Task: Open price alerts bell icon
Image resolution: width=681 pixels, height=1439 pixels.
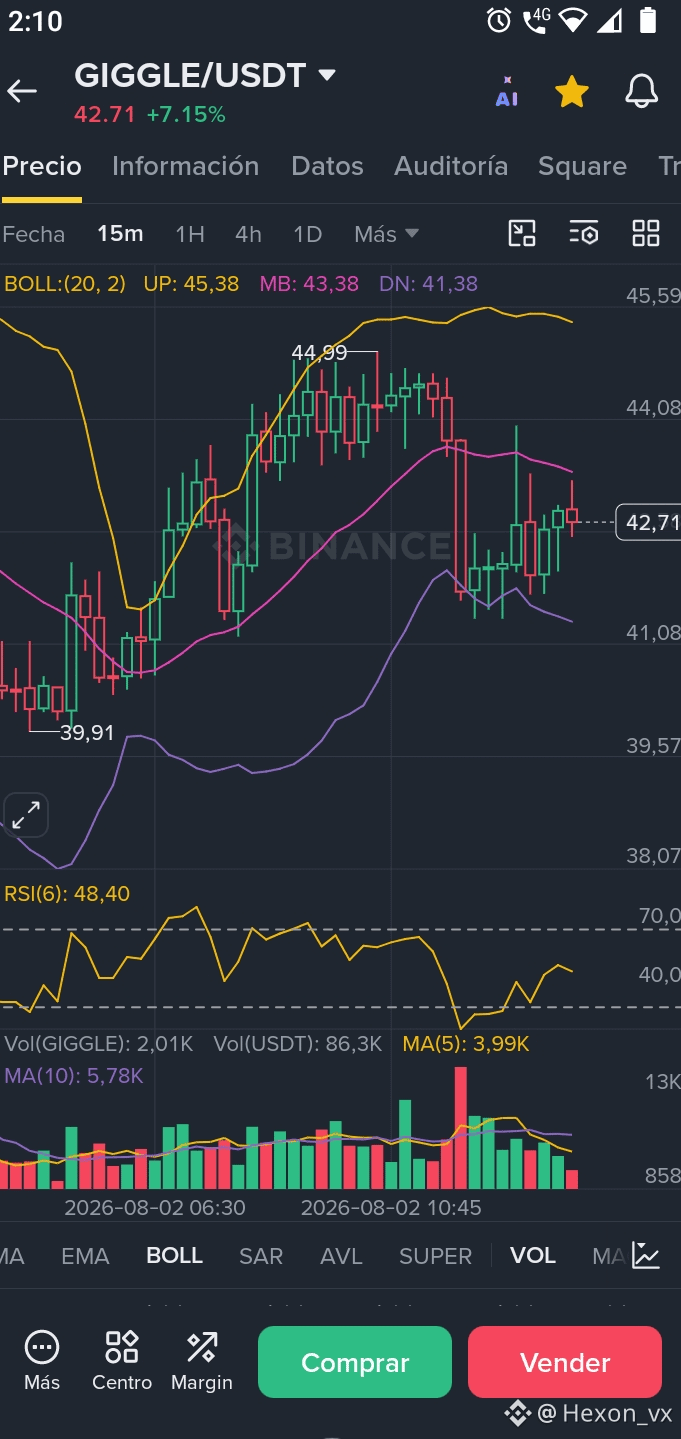Action: pos(642,91)
